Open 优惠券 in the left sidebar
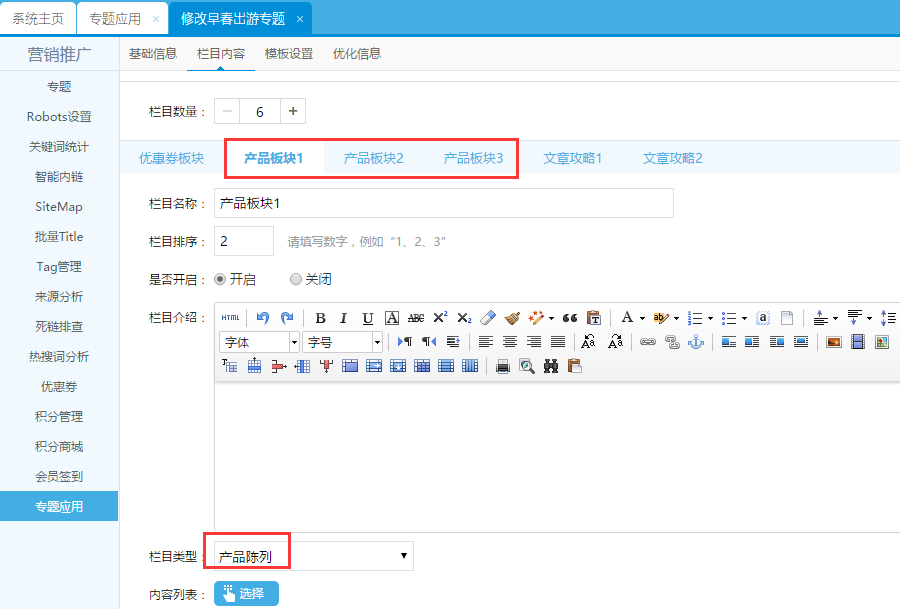 pos(59,386)
